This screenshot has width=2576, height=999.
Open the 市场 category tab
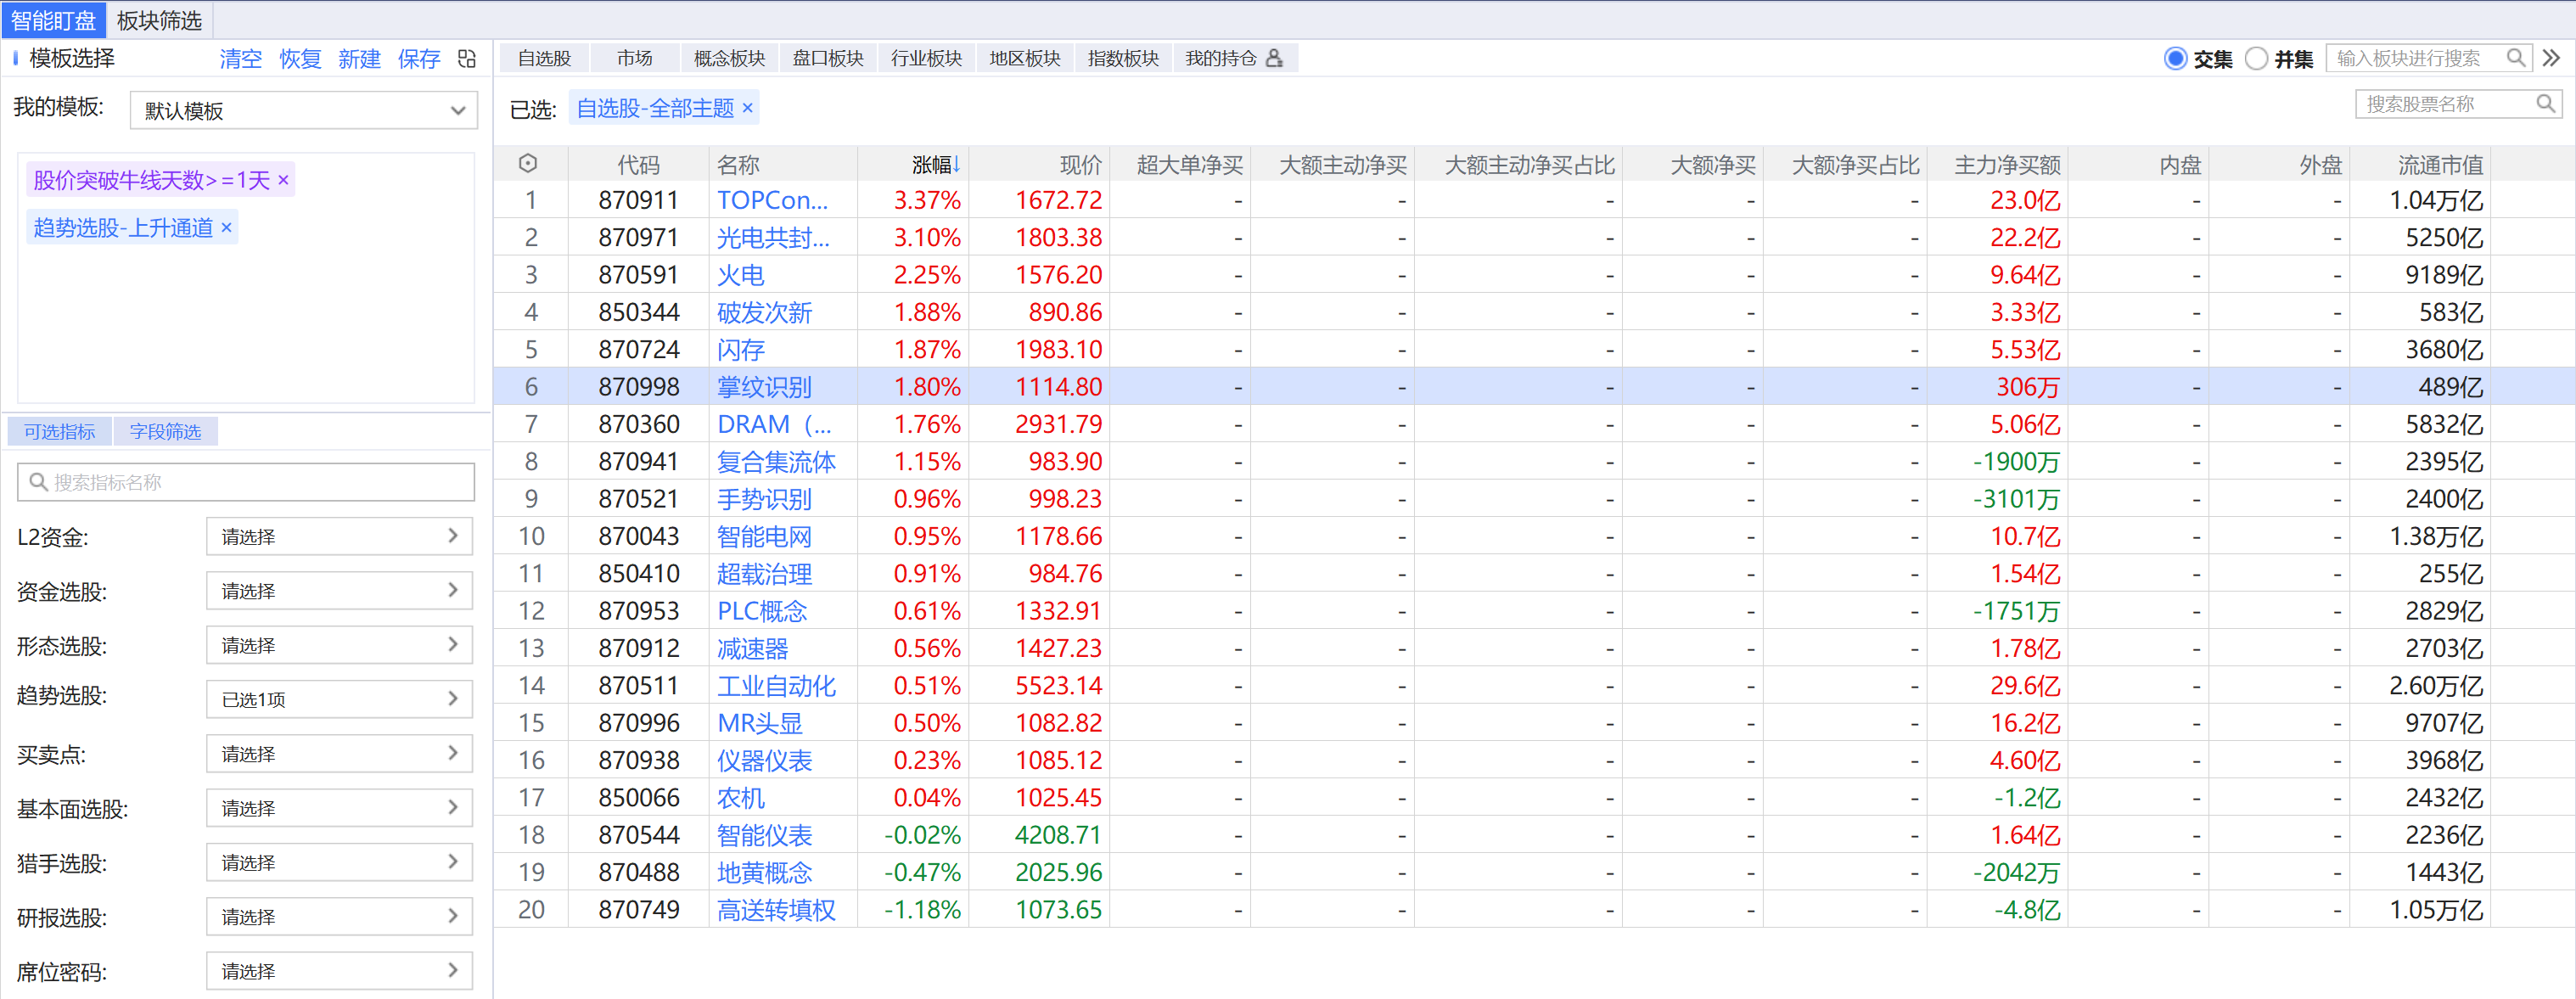coord(634,59)
